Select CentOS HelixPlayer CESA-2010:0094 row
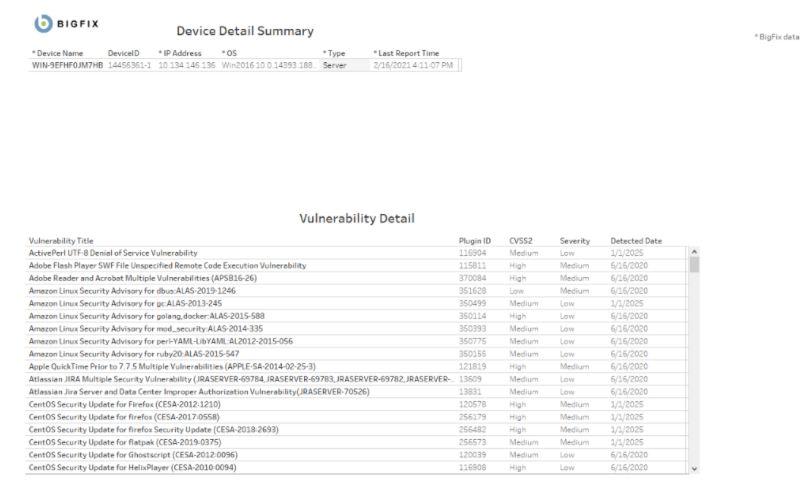The width and height of the screenshot is (806, 493). point(356,467)
